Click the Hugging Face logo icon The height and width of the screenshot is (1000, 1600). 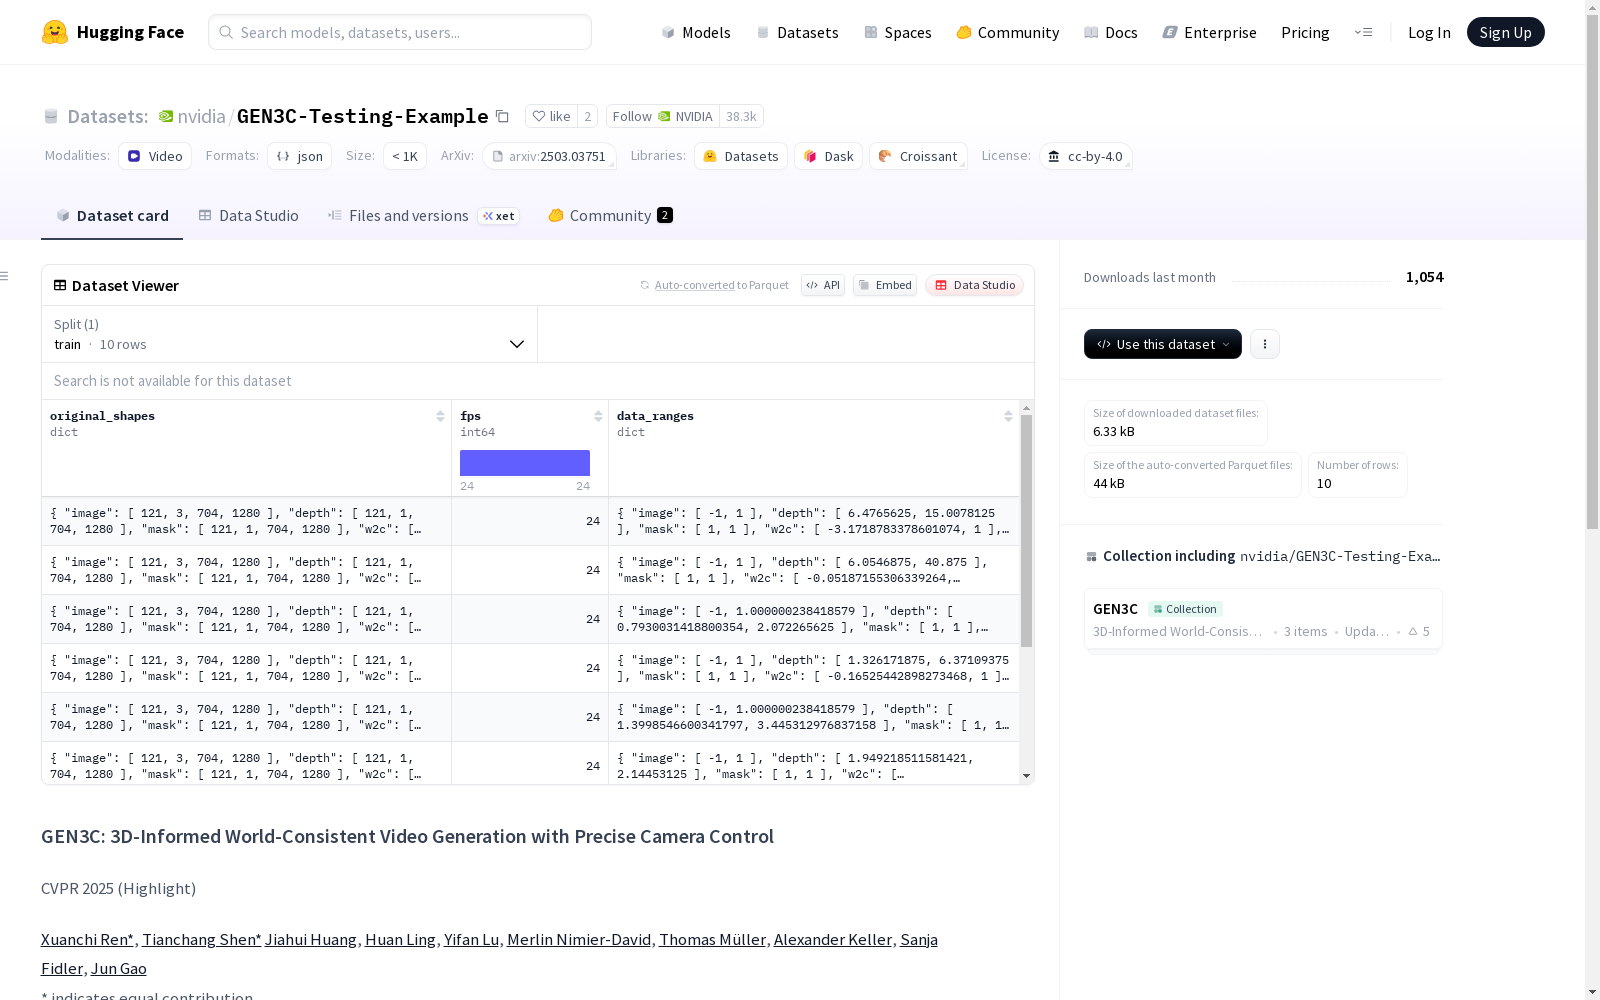click(55, 32)
